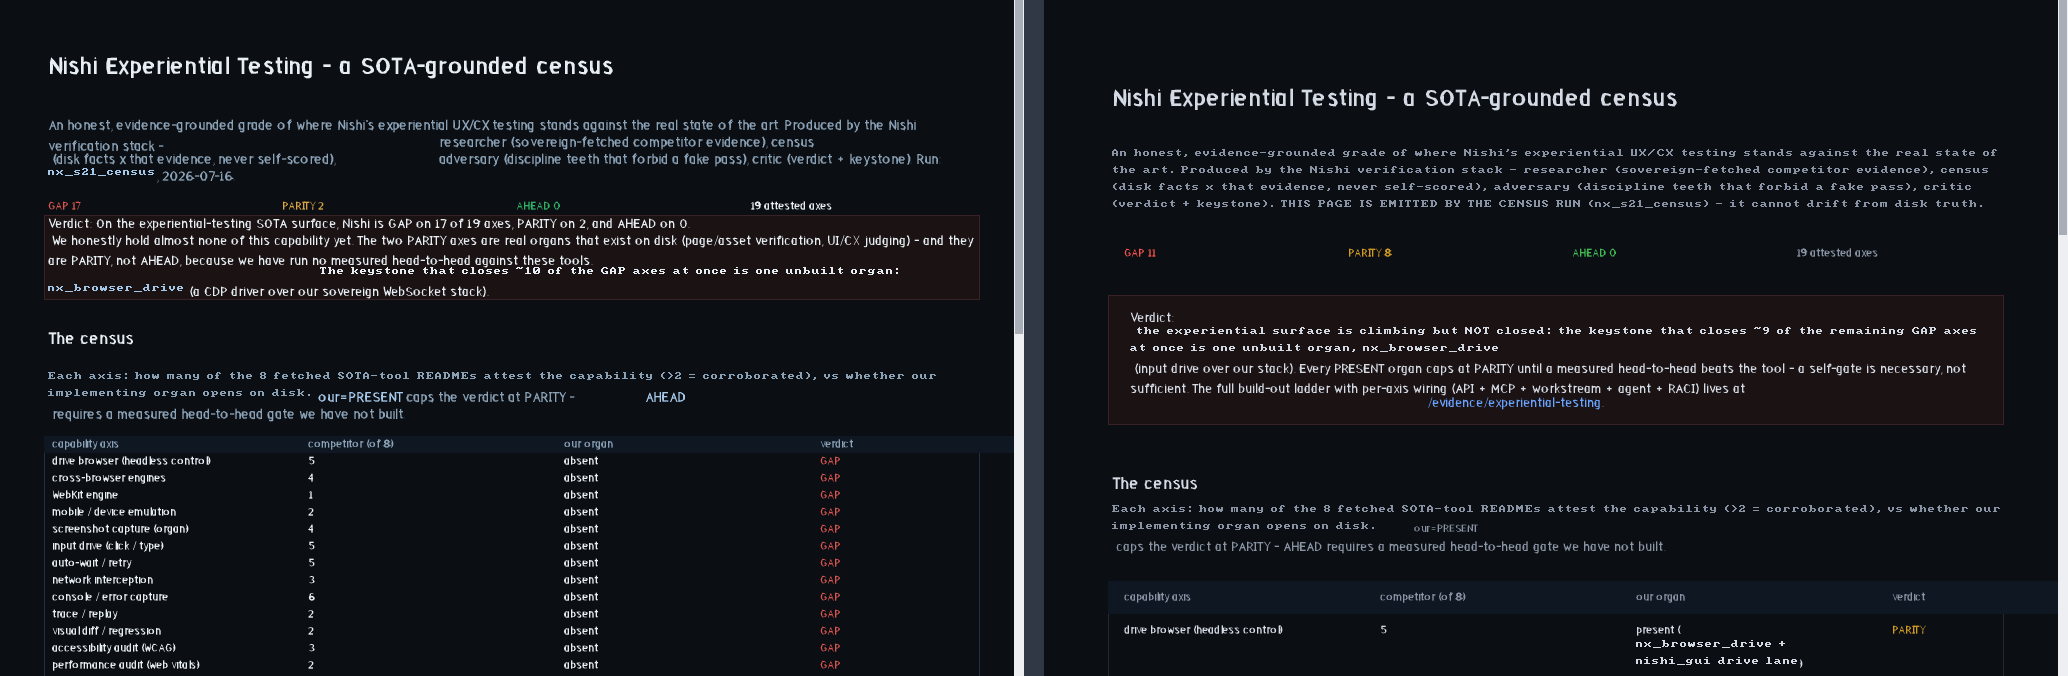Click the mobile / device emulation row
The width and height of the screenshot is (2068, 676).
[512, 512]
